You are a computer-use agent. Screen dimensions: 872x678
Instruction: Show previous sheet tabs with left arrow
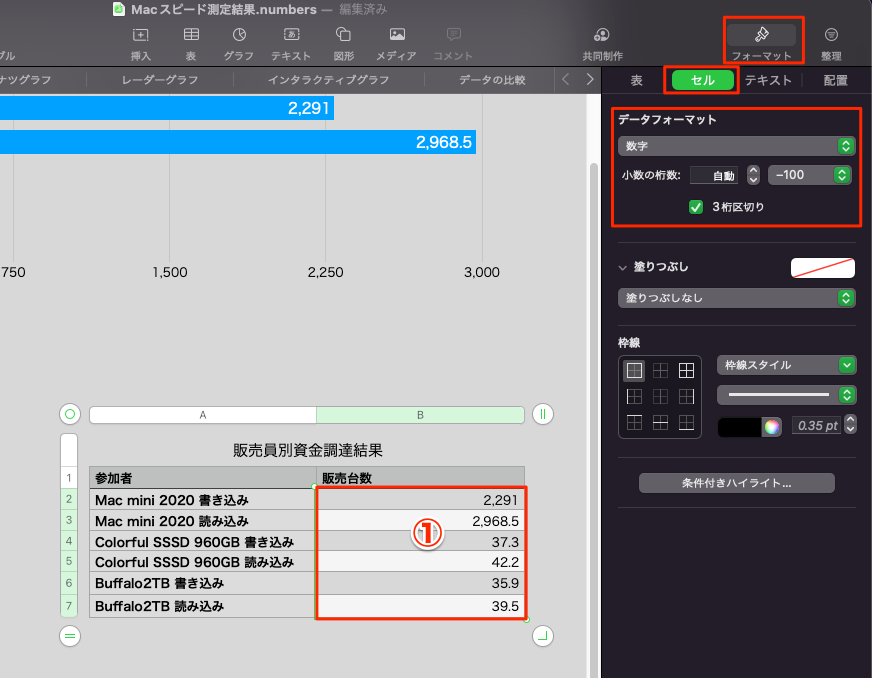pos(566,80)
